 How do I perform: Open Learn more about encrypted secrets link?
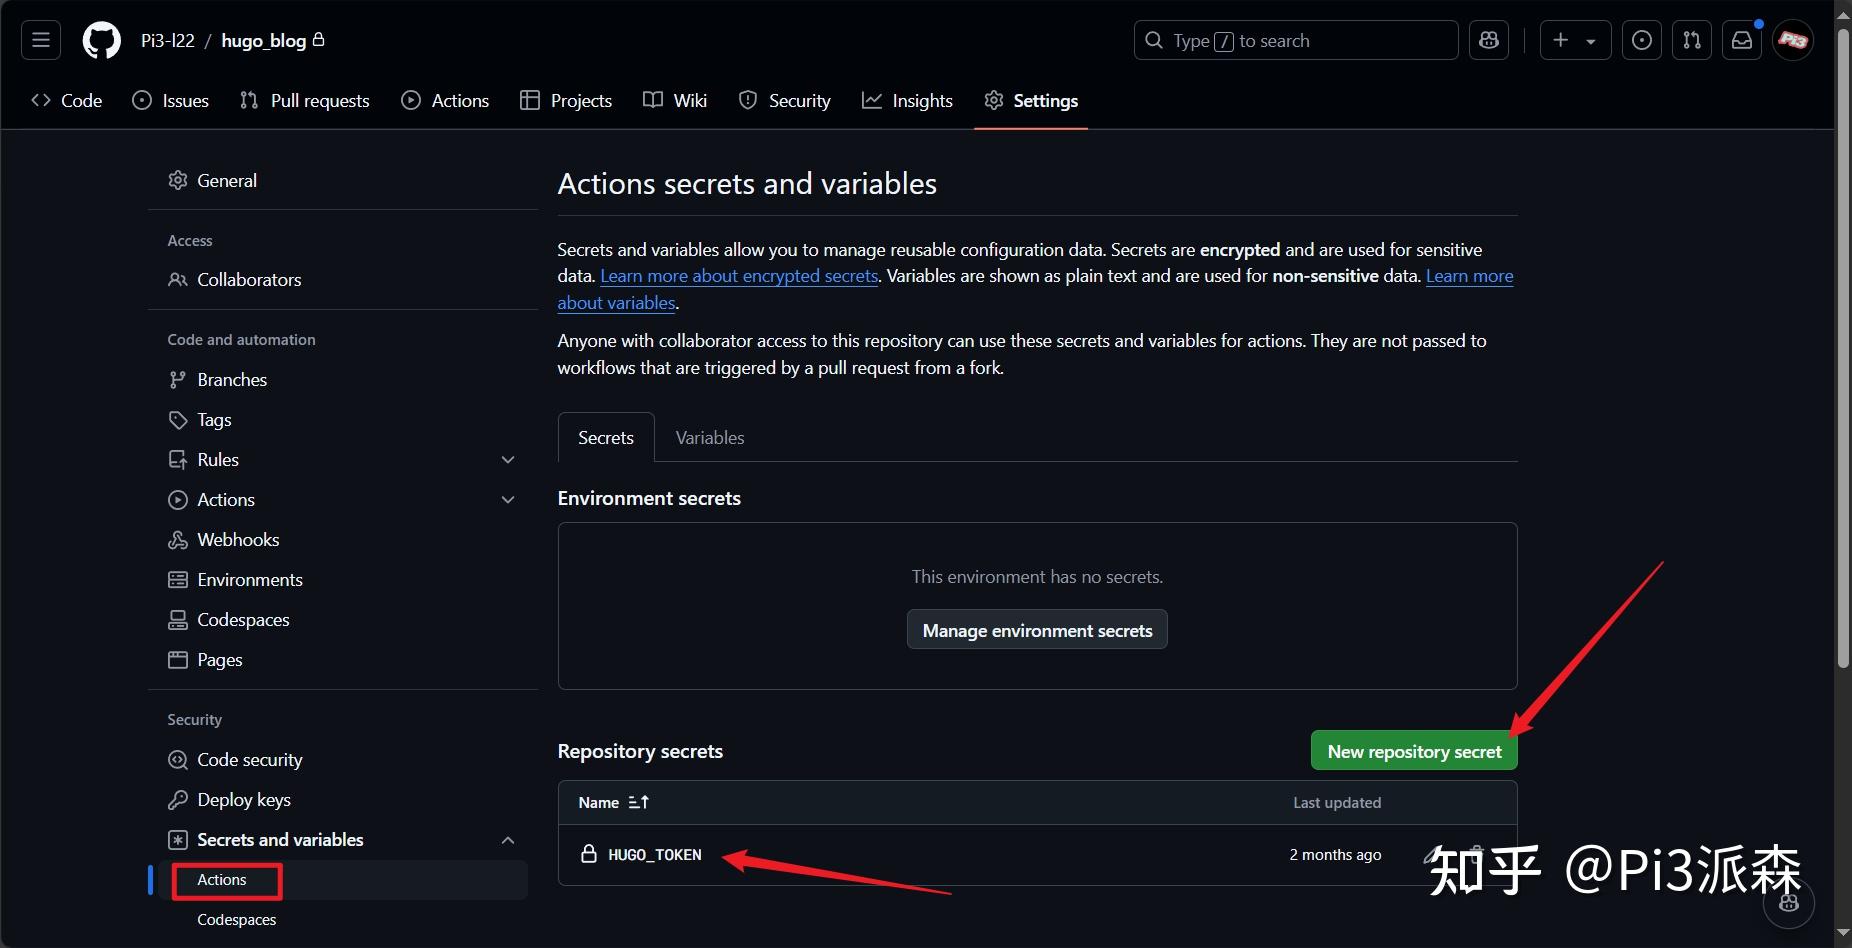(739, 276)
